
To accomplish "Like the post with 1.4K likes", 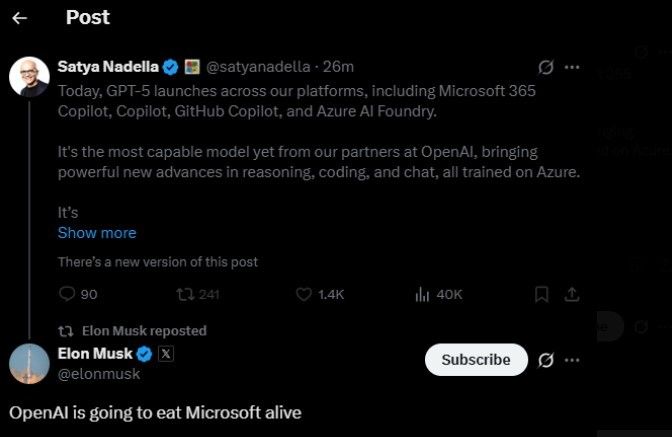I will pyautogui.click(x=305, y=294).
